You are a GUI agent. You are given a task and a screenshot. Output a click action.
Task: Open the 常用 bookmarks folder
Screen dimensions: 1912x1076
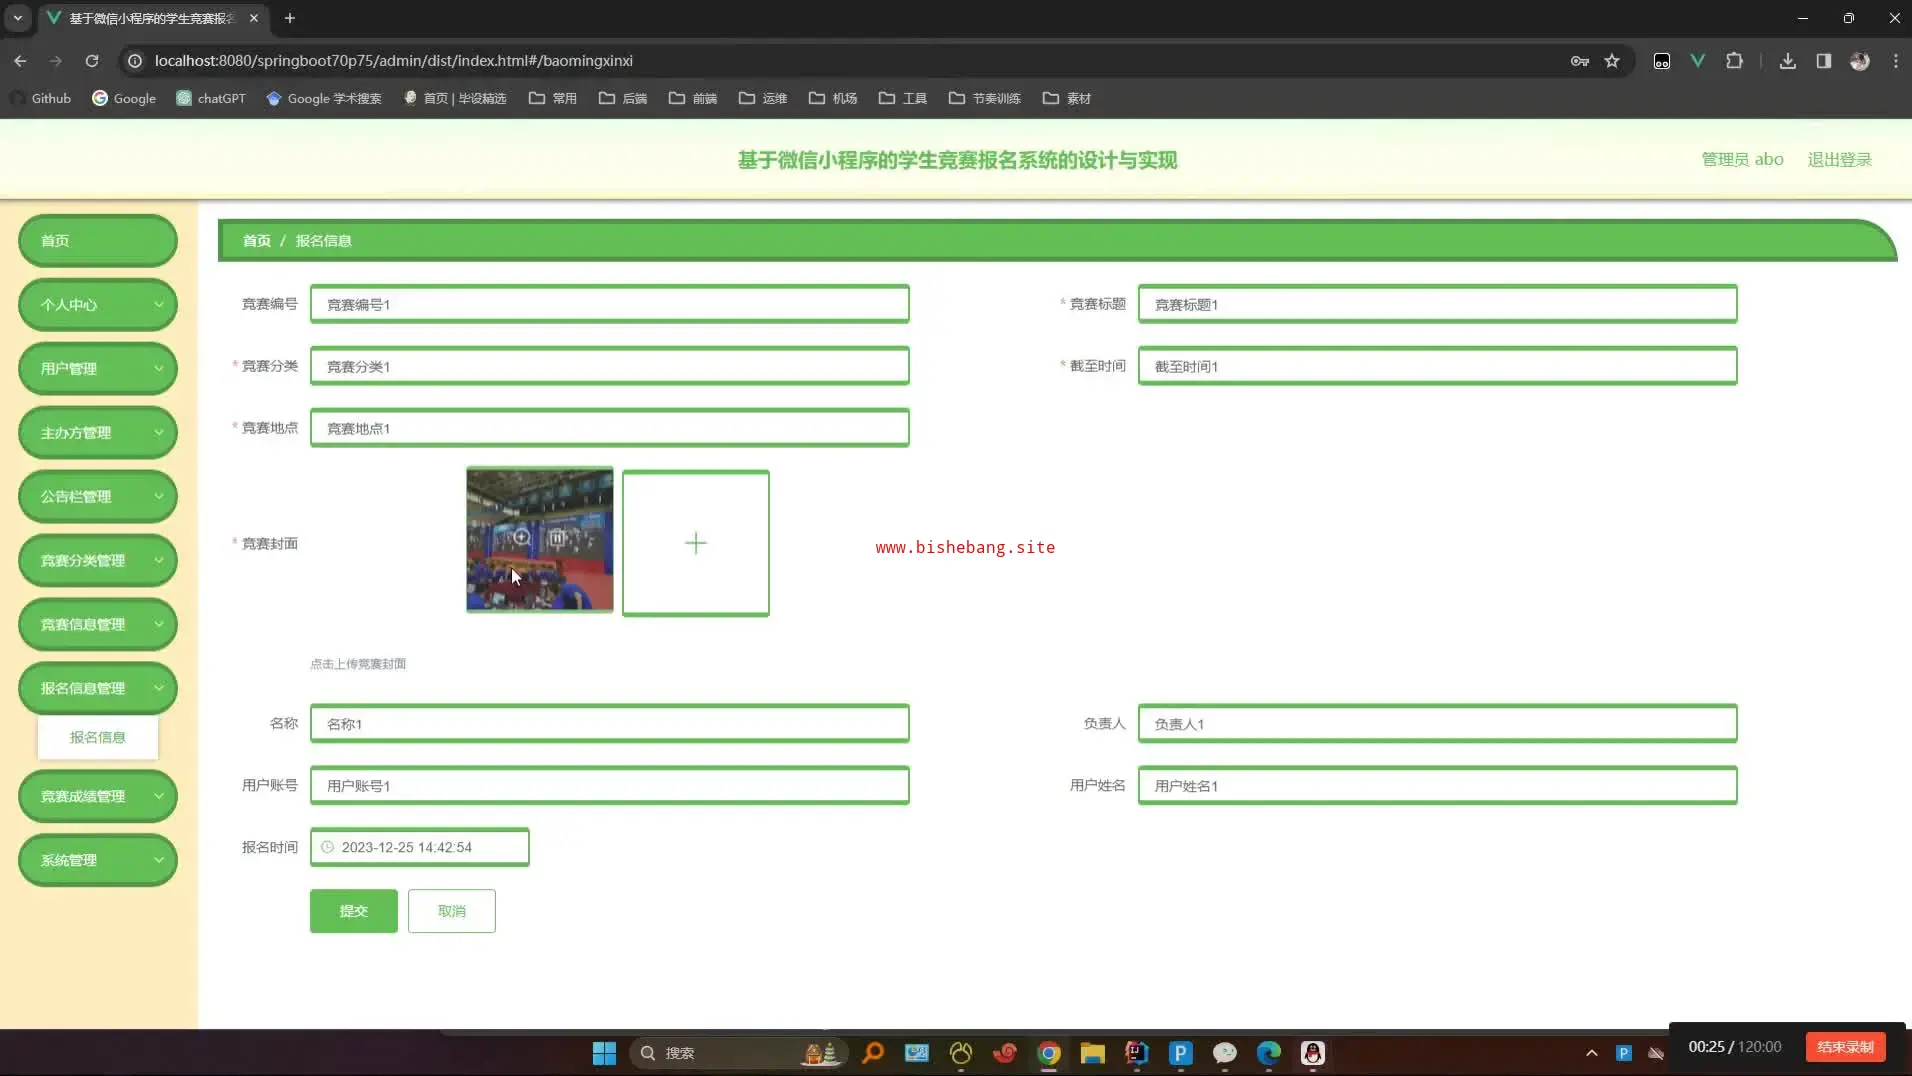[x=553, y=98]
